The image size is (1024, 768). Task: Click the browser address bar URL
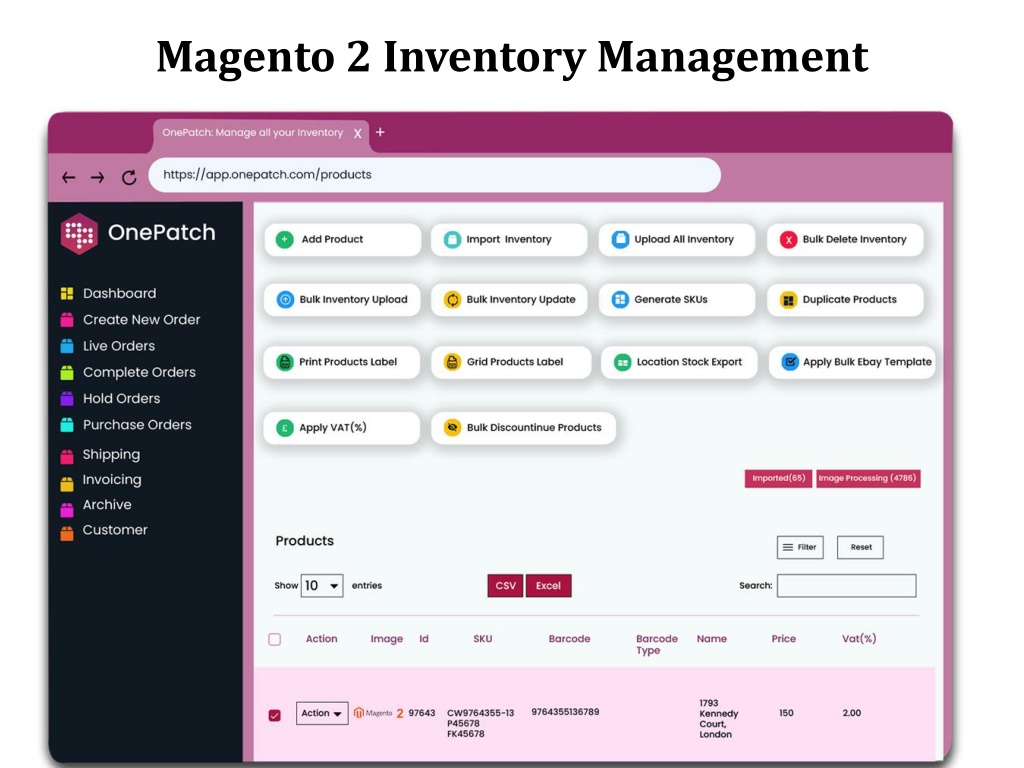point(434,175)
